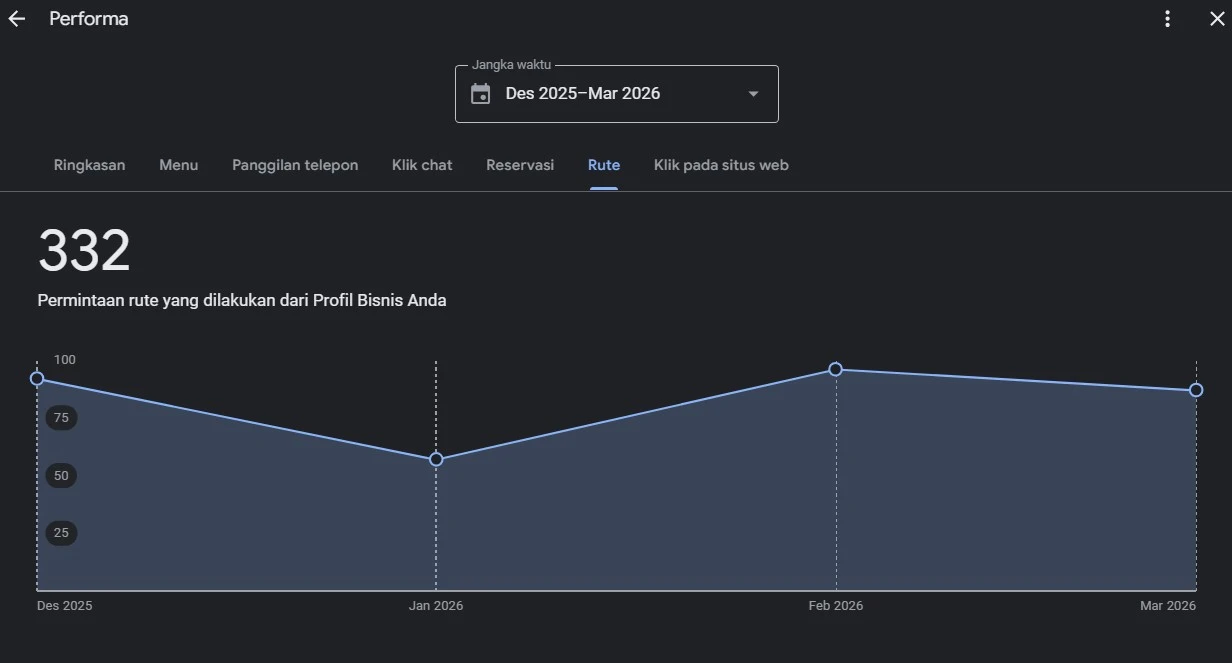
Task: Open the Menu tab
Action: [178, 165]
